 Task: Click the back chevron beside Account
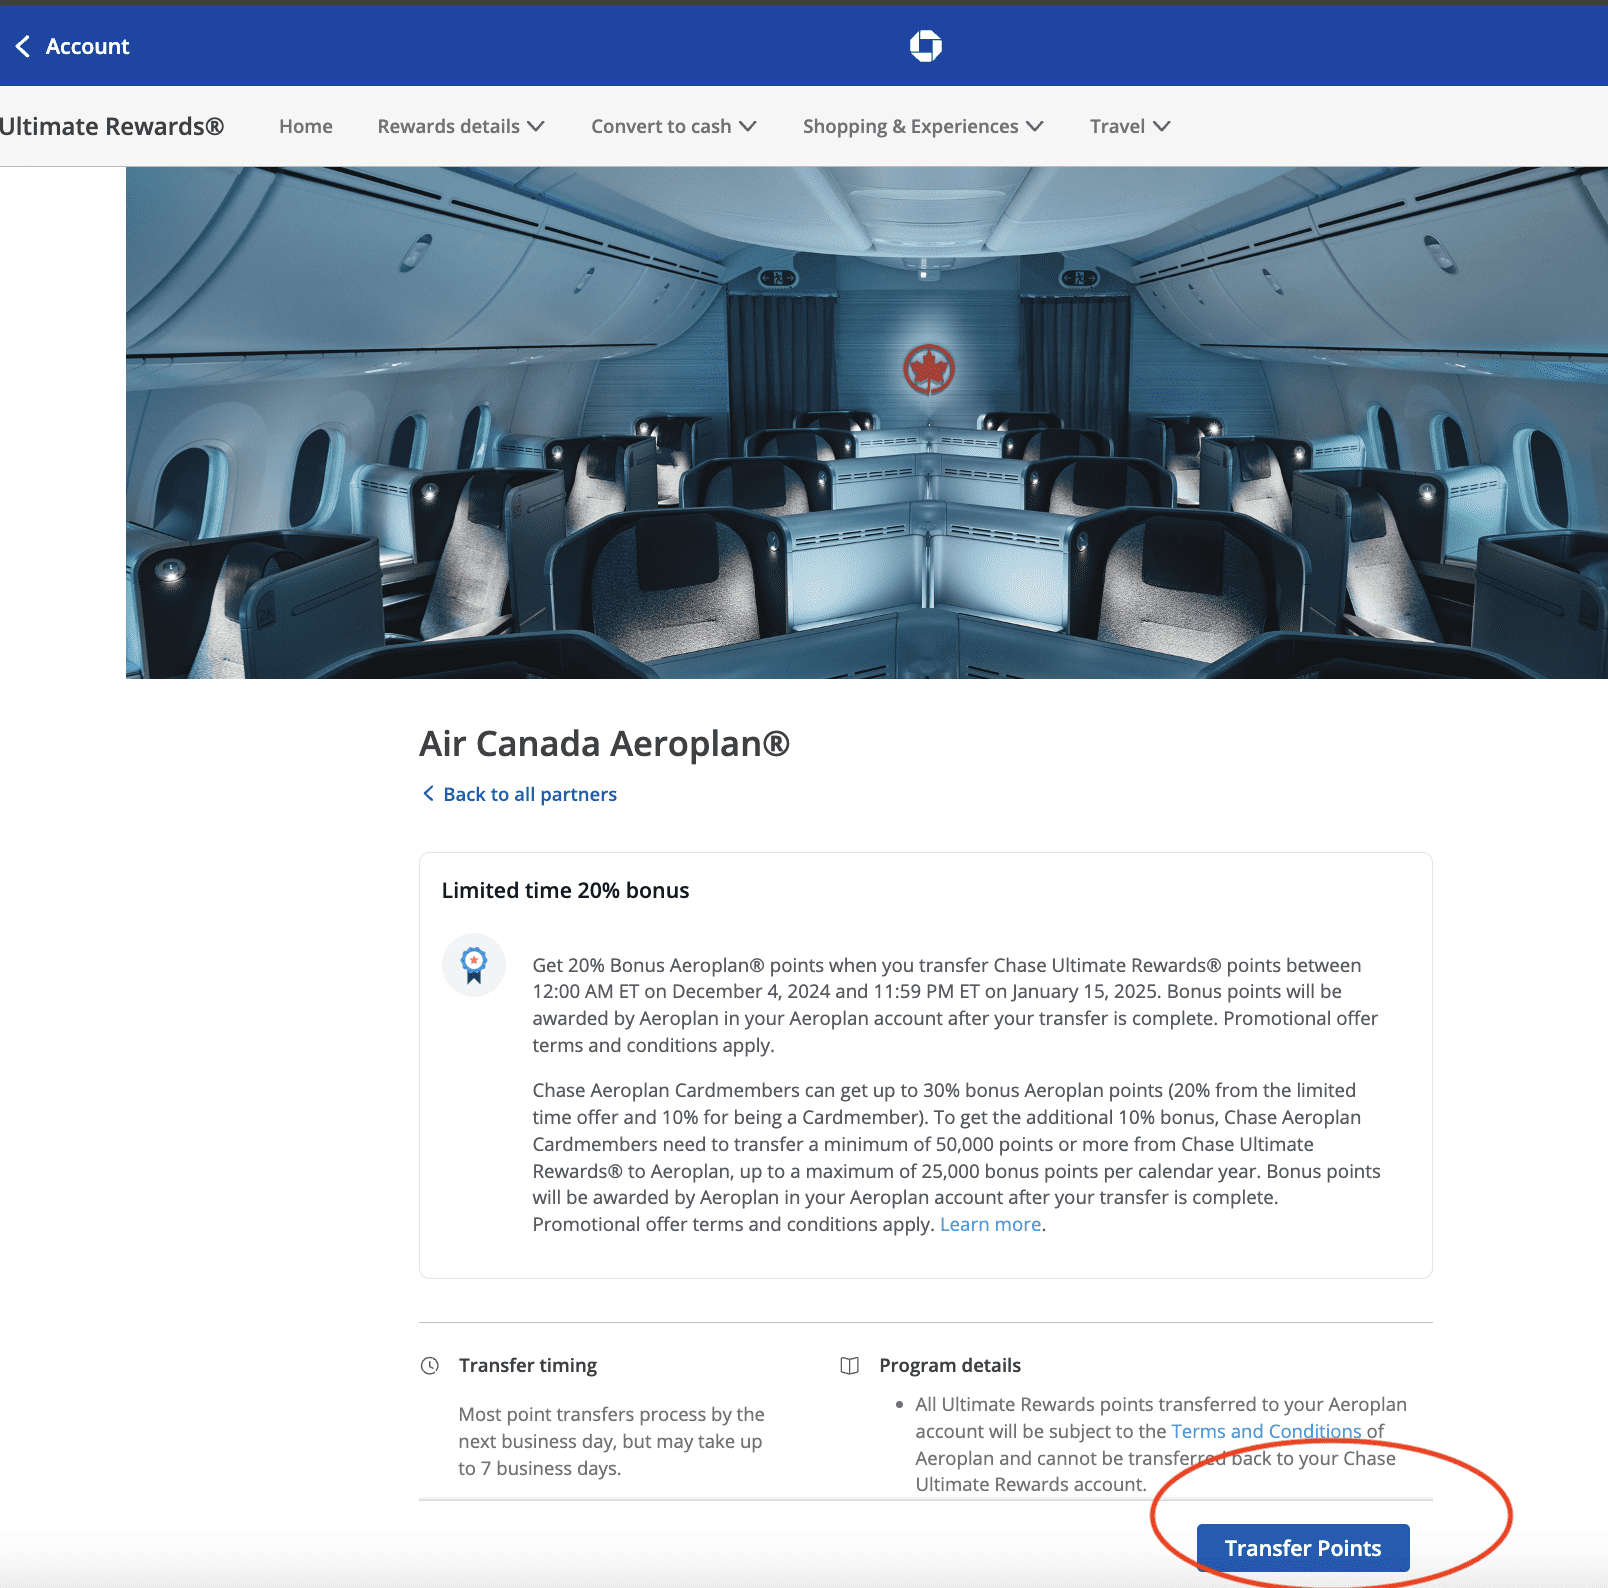(x=23, y=46)
